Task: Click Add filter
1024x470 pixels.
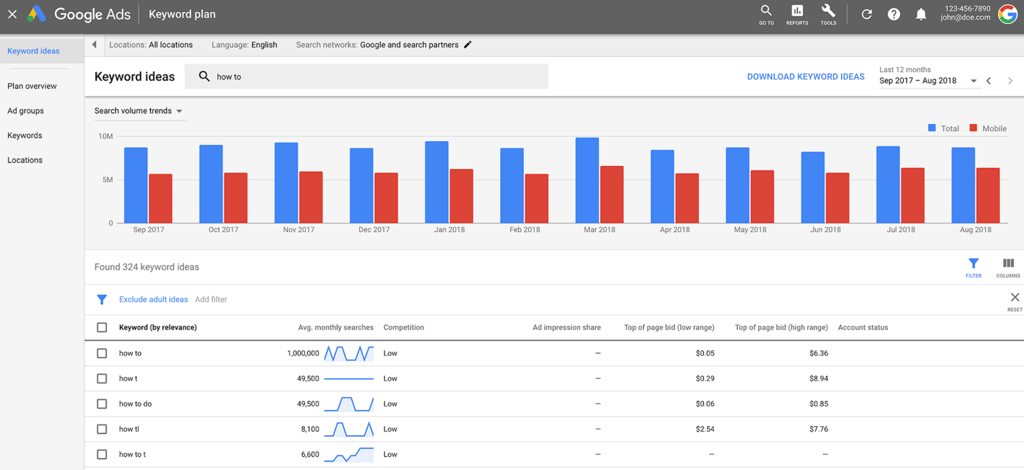Action: [211, 300]
